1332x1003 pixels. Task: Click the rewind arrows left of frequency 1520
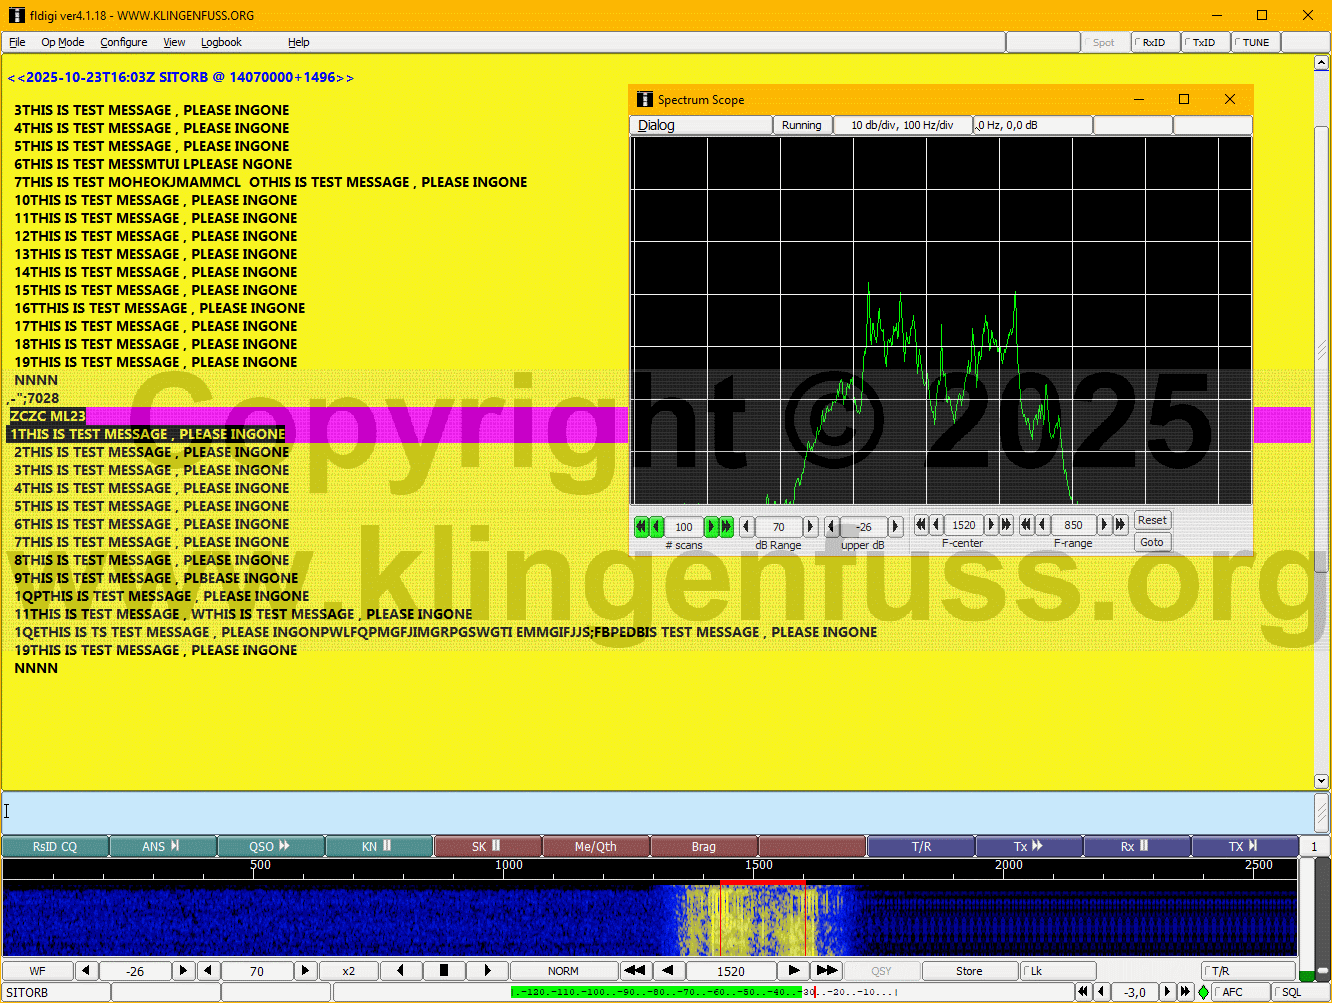(634, 970)
